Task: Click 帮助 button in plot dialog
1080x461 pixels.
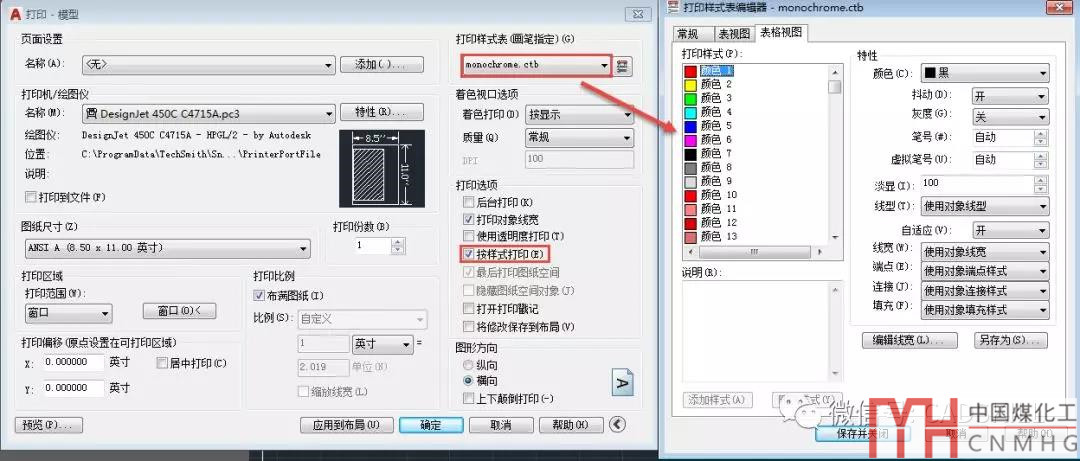Action: point(571,425)
